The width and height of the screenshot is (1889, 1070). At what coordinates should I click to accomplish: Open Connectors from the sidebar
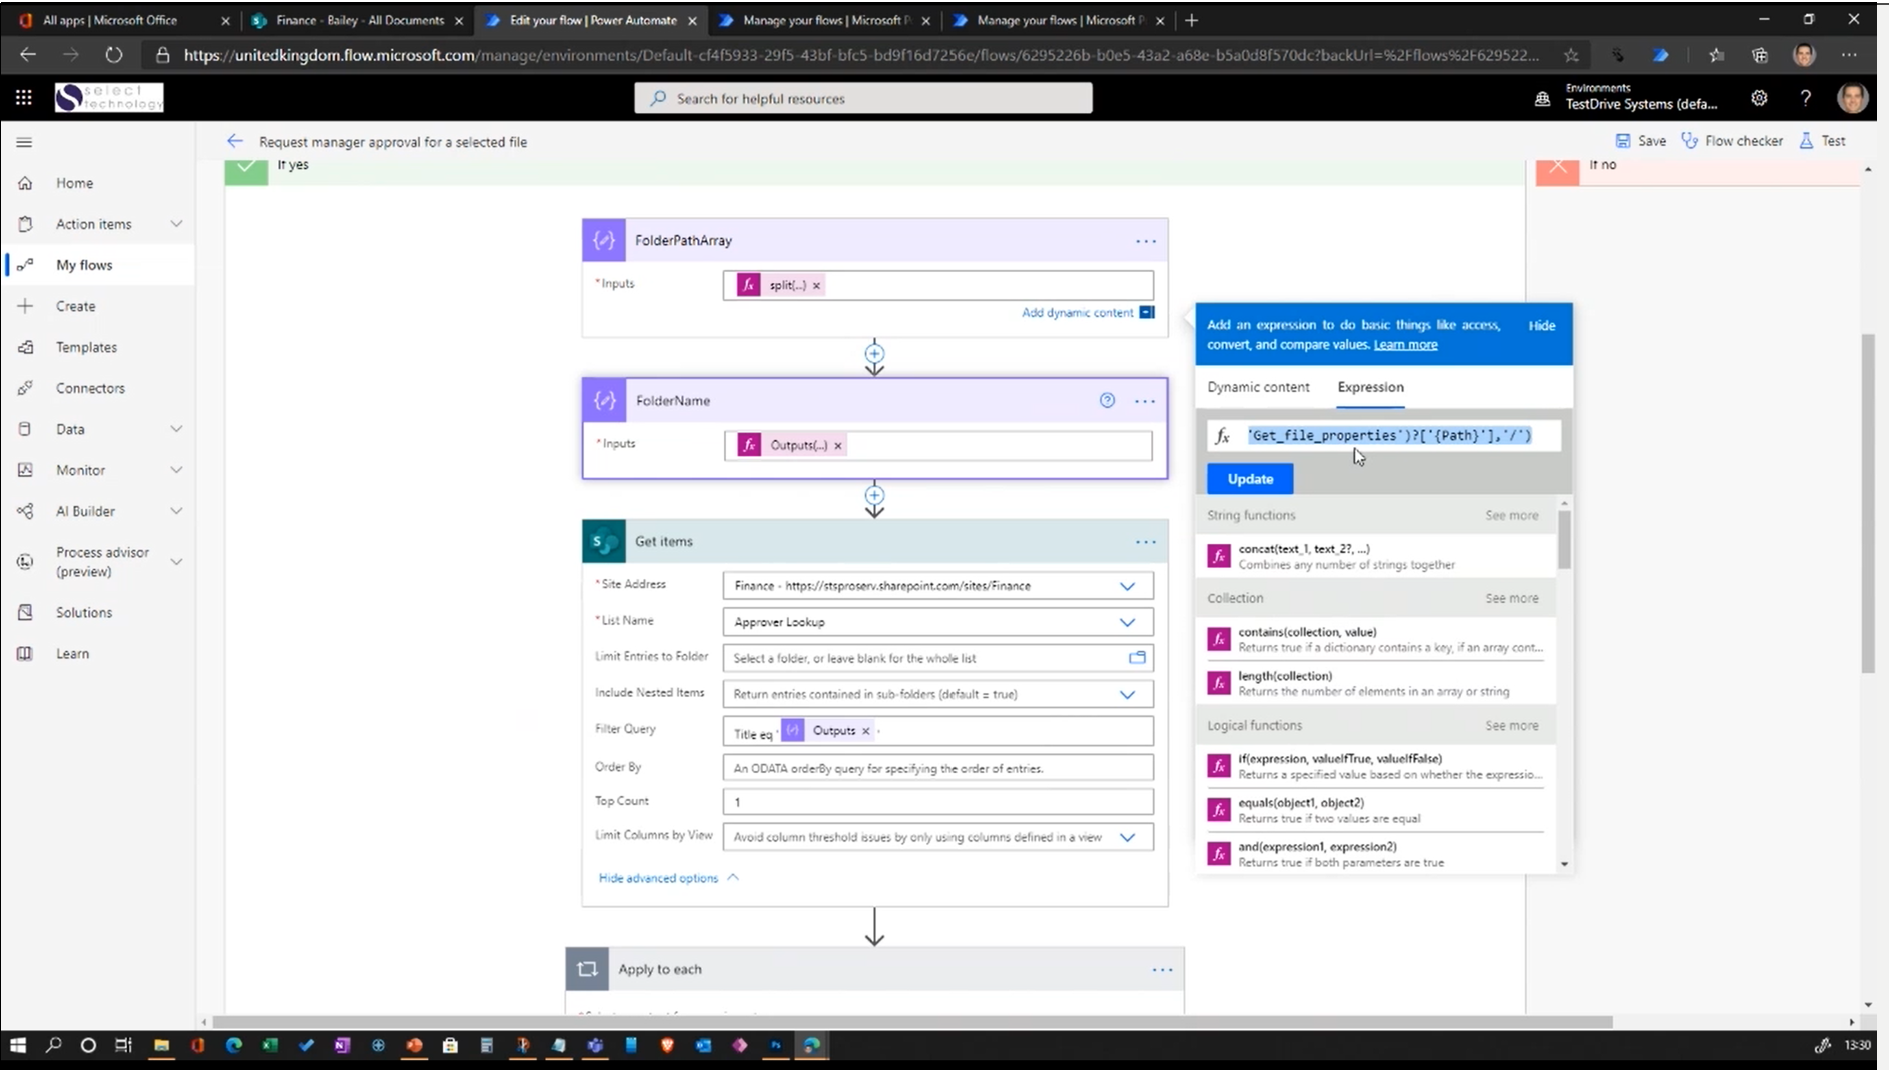[89, 388]
